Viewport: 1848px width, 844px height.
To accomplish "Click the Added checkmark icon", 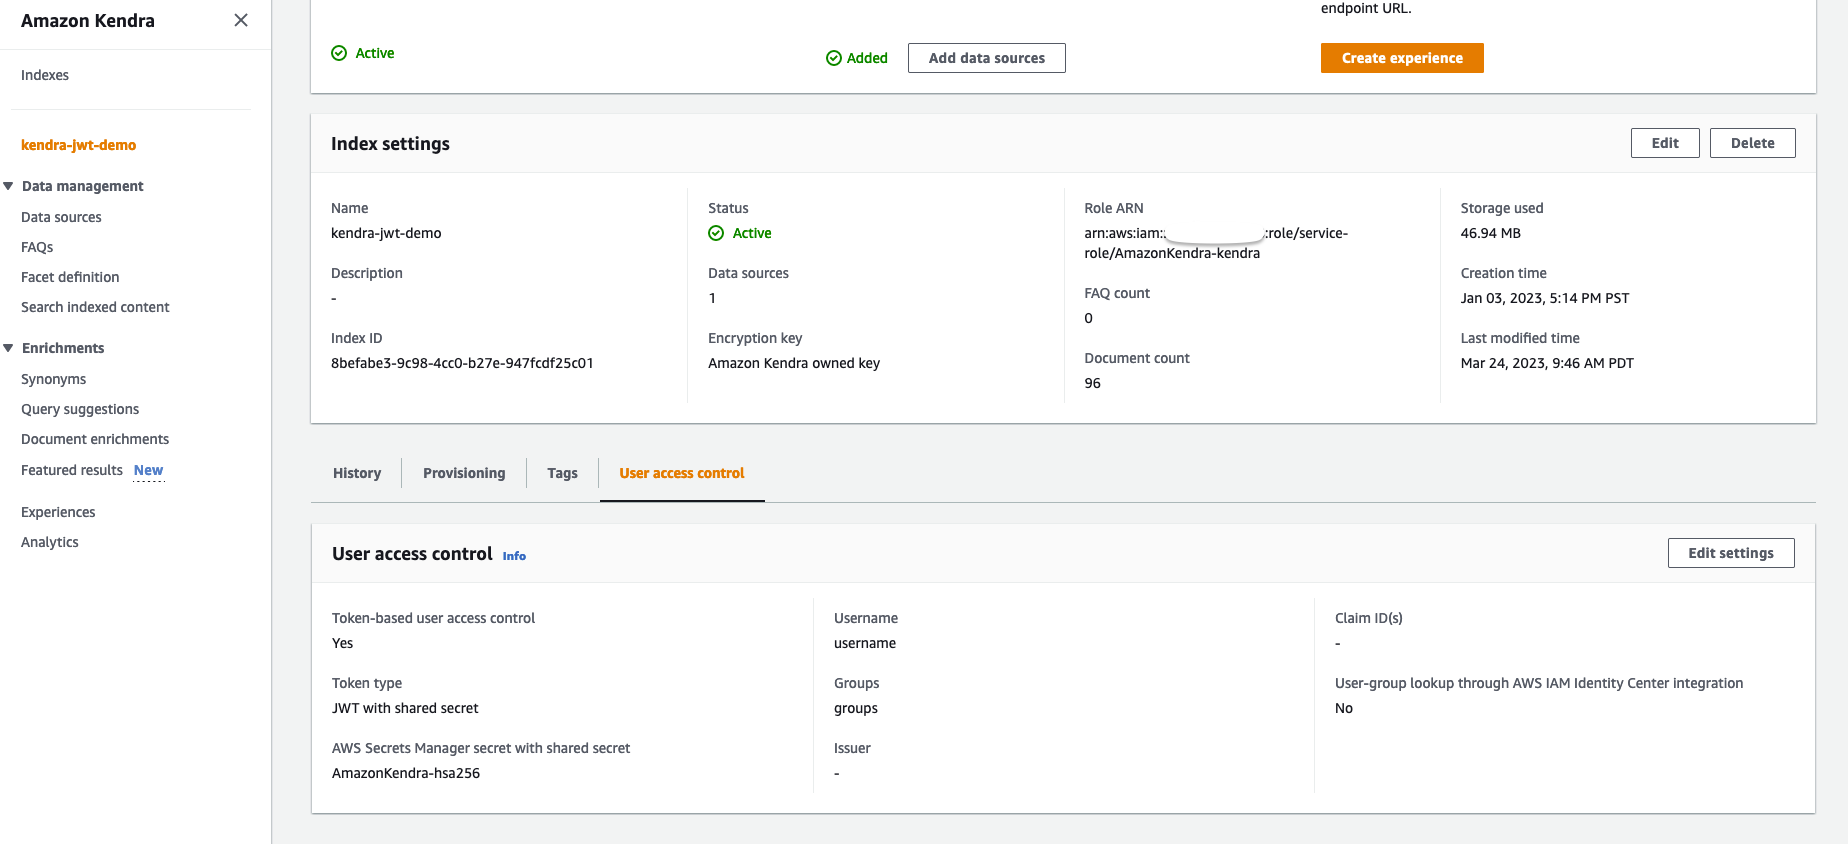I will (x=834, y=58).
